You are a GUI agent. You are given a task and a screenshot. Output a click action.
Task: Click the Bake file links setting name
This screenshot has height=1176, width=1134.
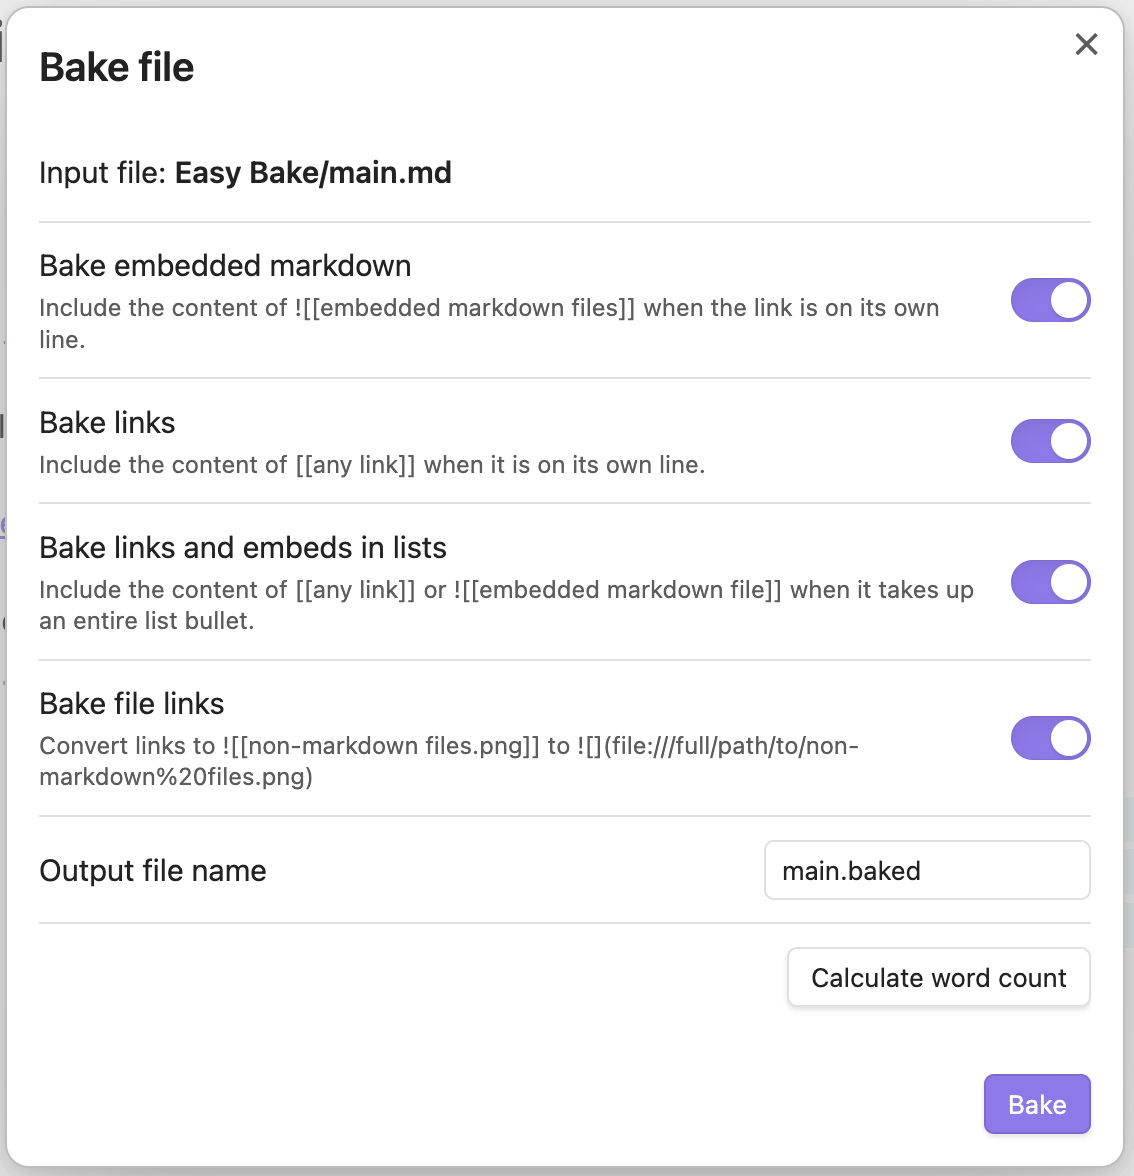point(132,704)
